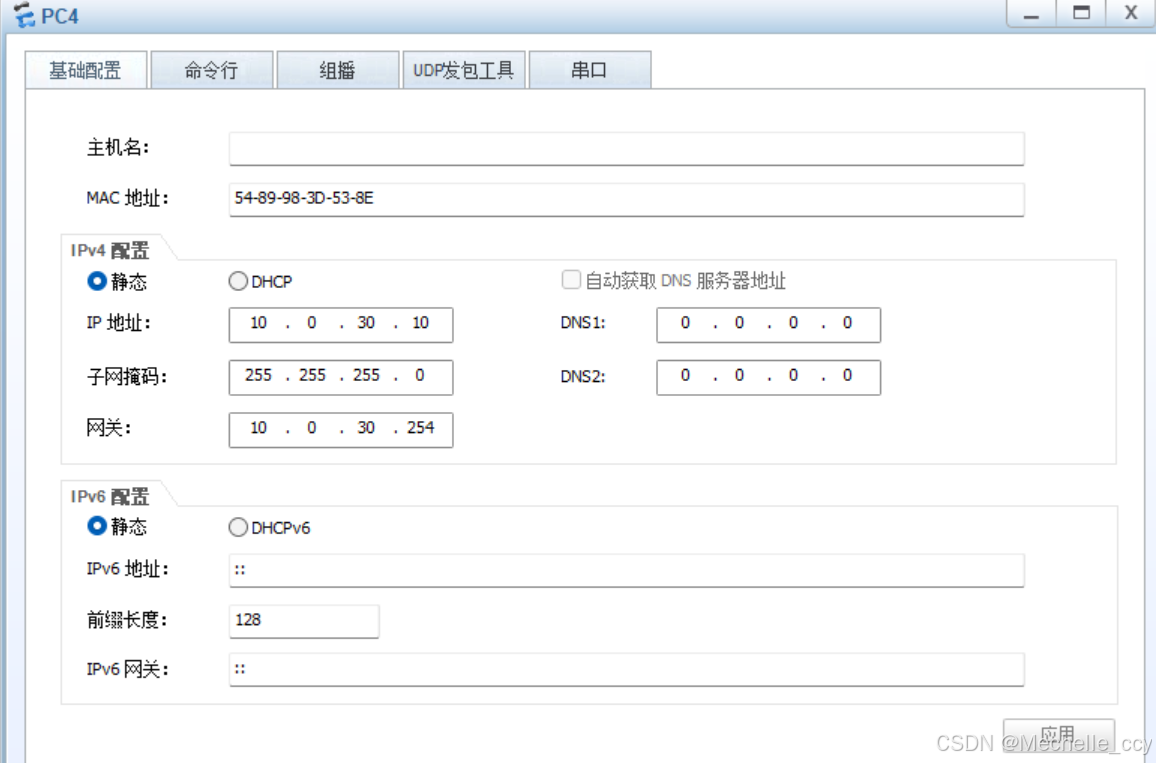Click the 子网掩码 field
1156x763 pixels.
(x=341, y=377)
